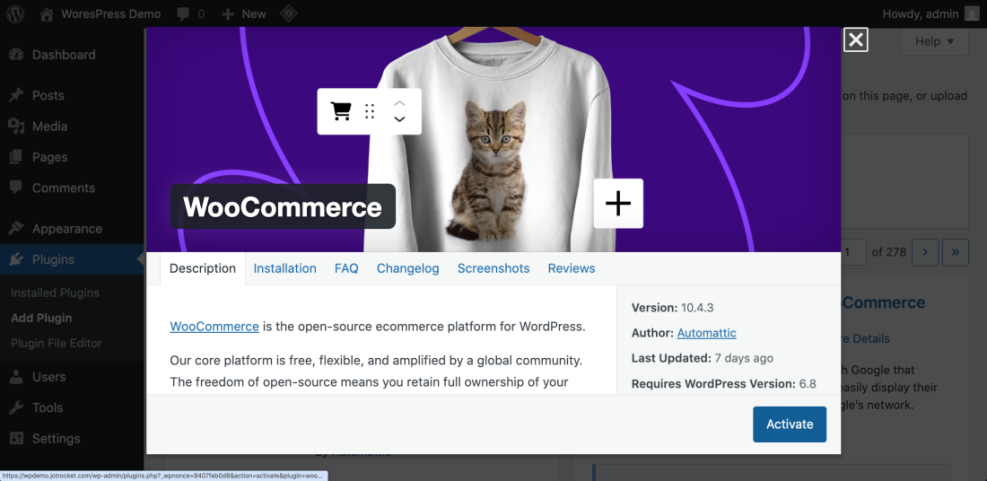Click the Comments speech icon in sidebar
Viewport: 987px width, 481px height.
pyautogui.click(x=16, y=188)
